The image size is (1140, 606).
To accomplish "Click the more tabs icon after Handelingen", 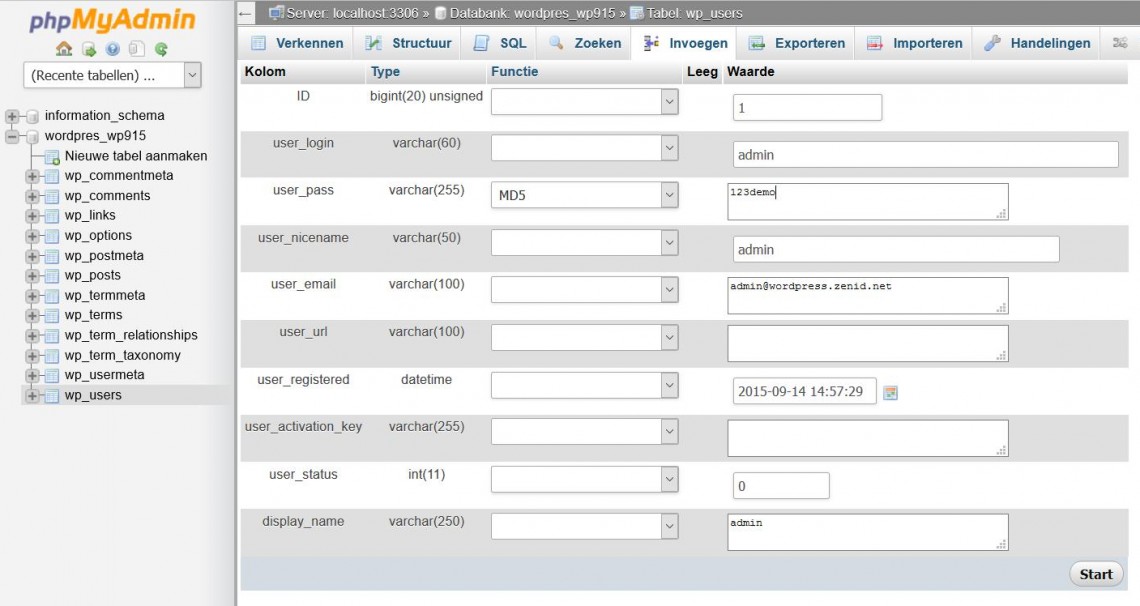I will (1120, 43).
